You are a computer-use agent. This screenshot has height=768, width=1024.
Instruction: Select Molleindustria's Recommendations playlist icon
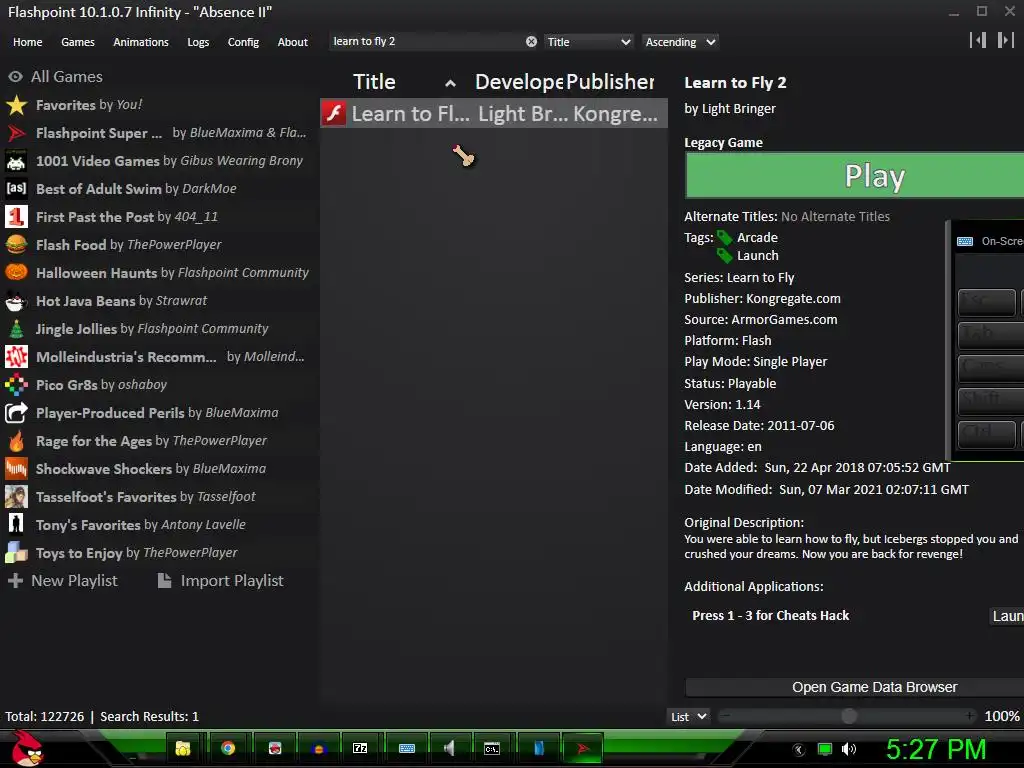pyautogui.click(x=16, y=357)
